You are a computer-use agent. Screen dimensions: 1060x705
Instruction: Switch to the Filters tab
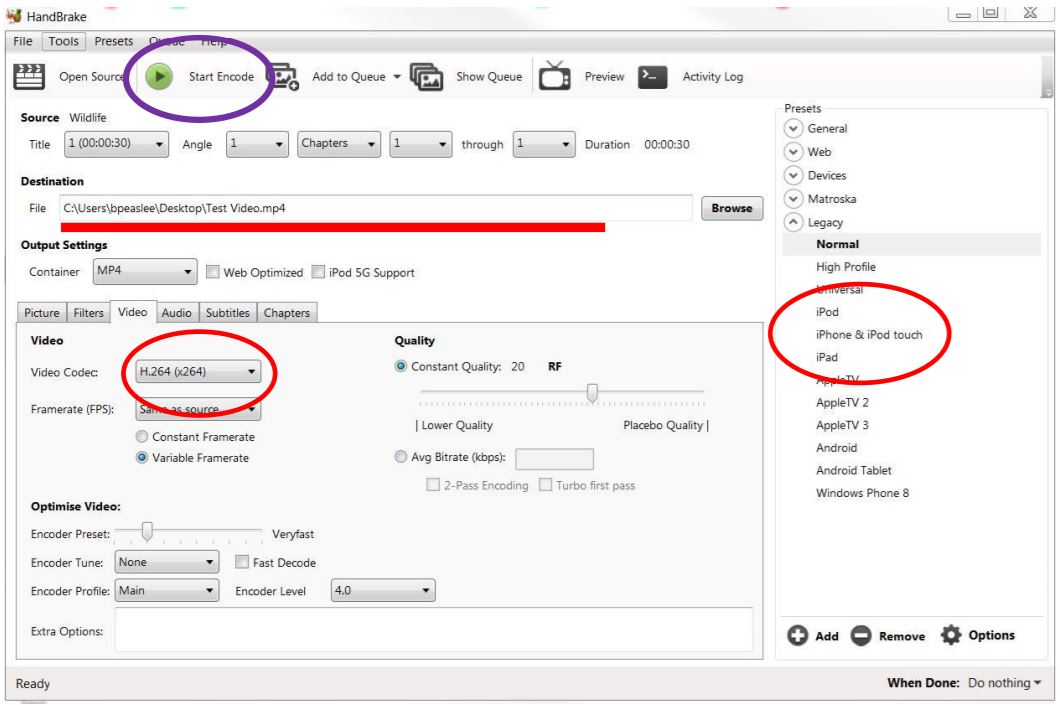coord(89,312)
